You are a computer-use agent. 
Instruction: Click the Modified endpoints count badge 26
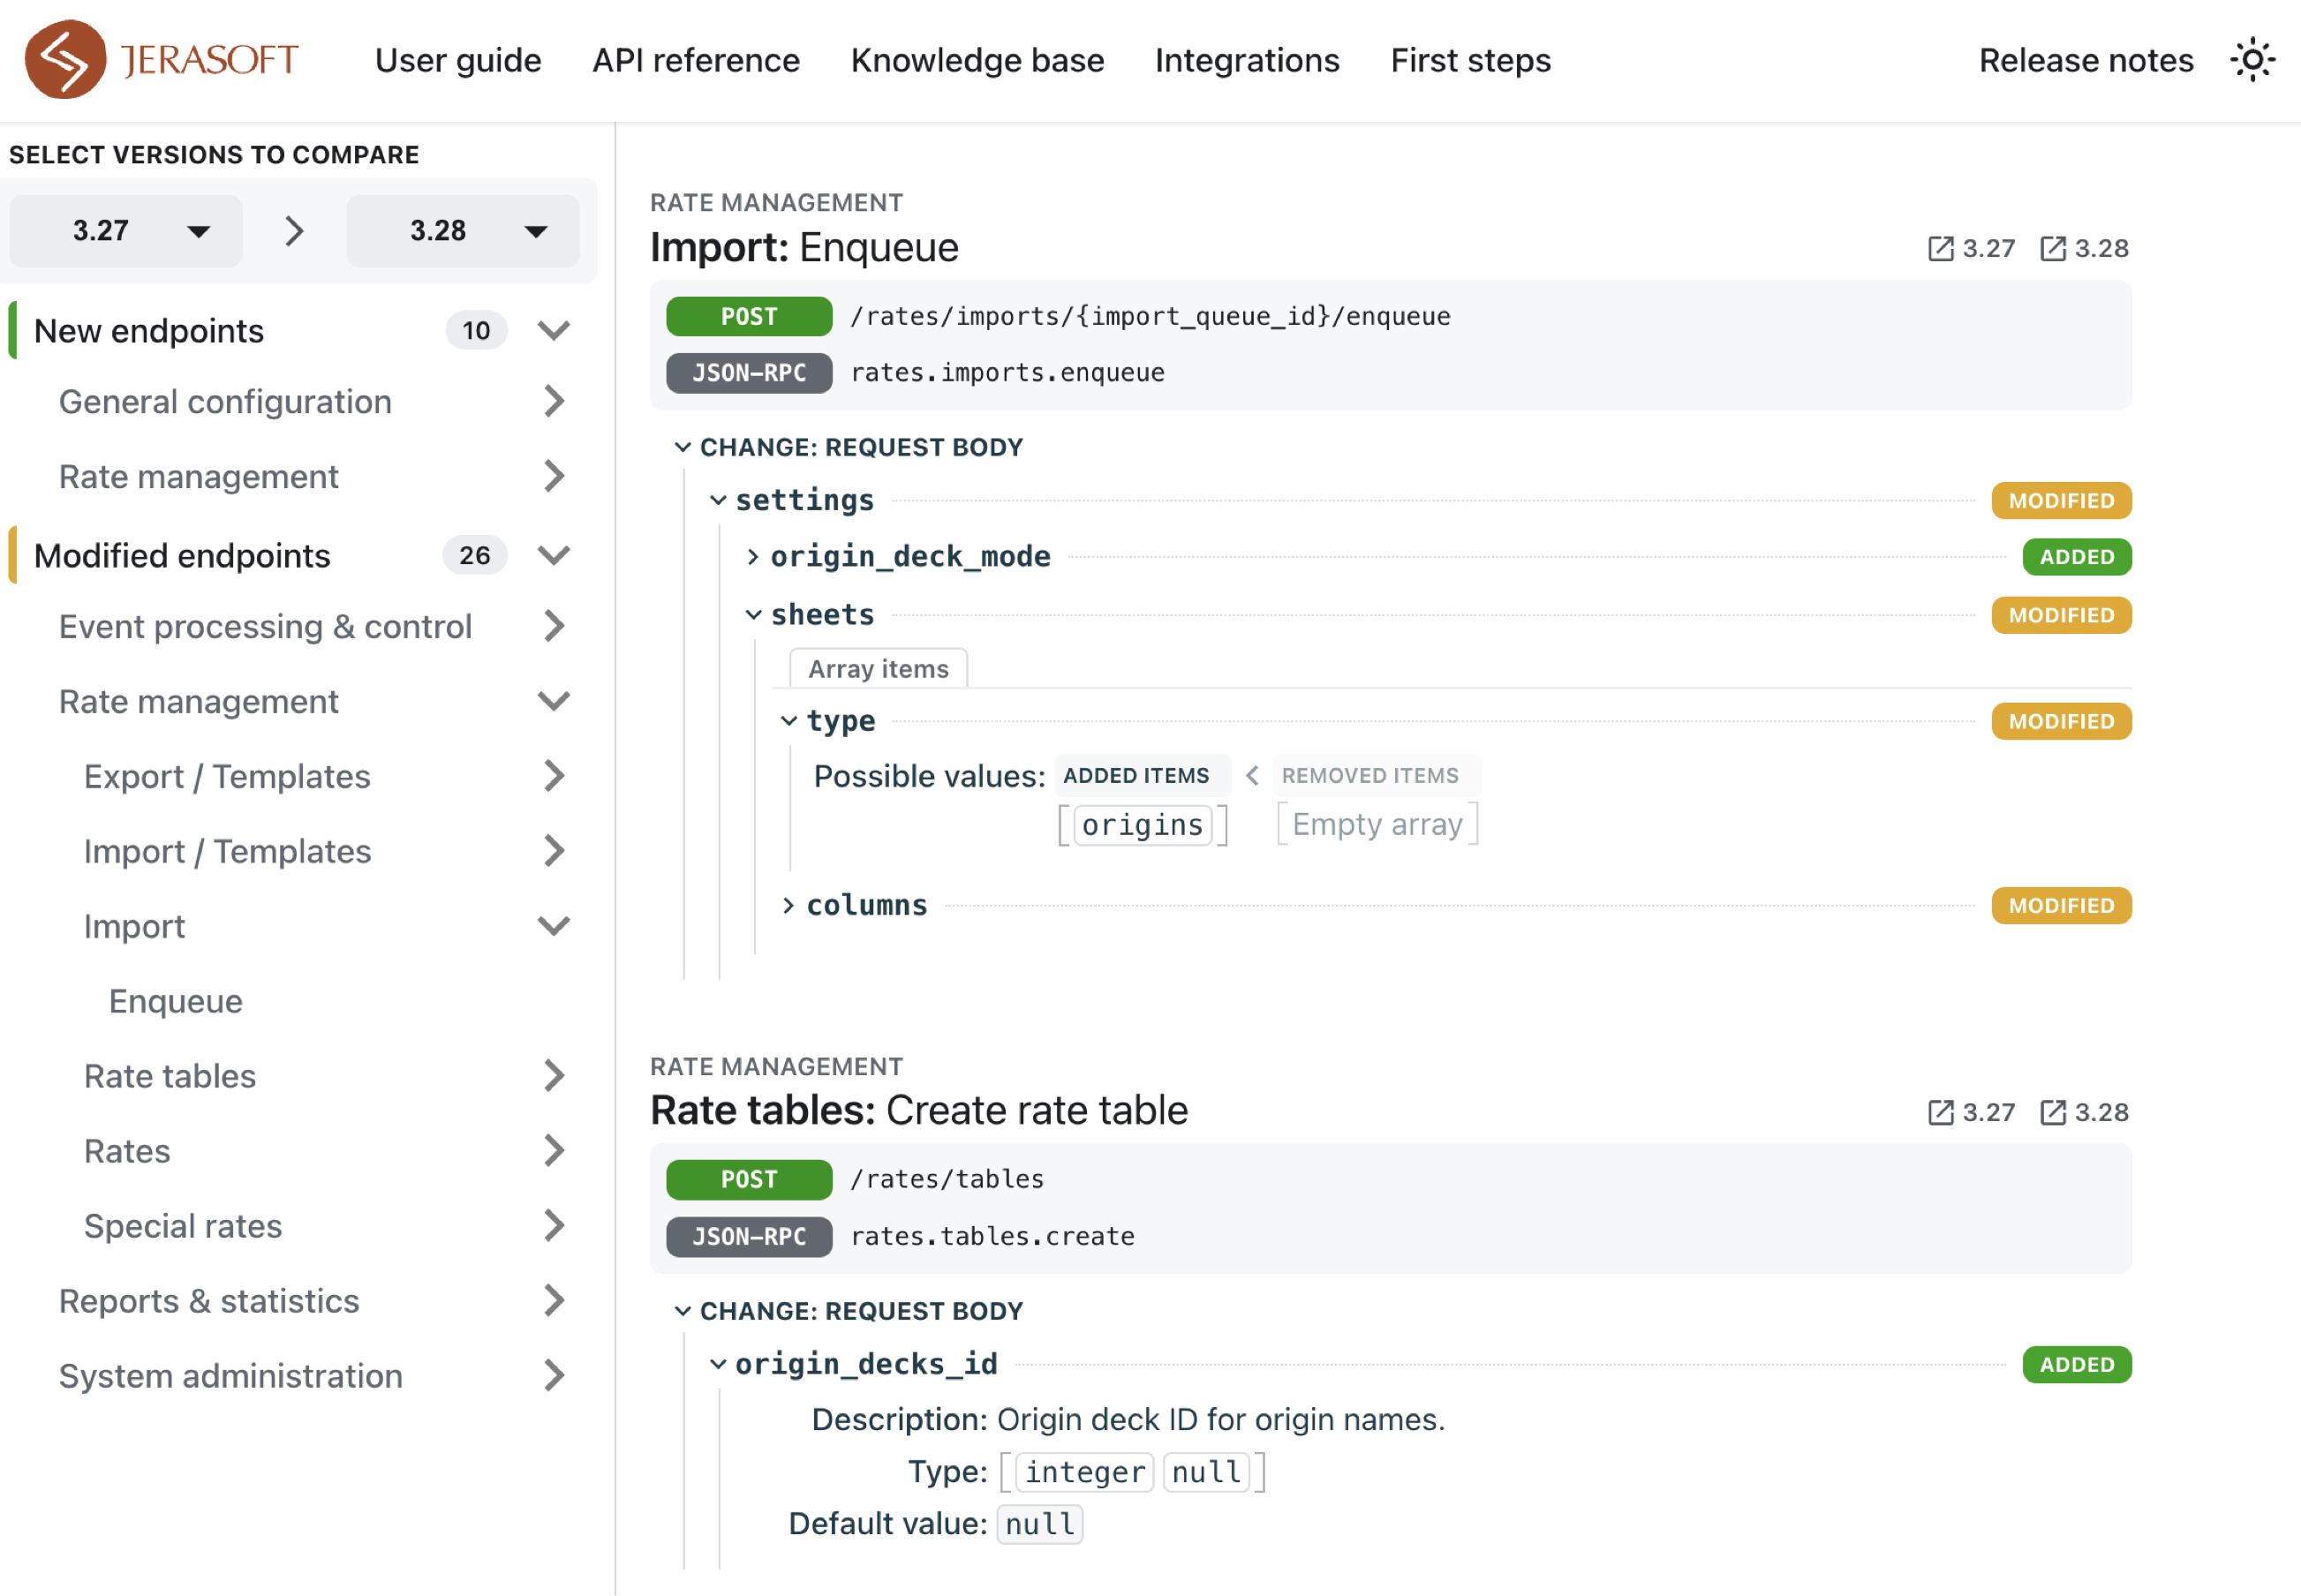pyautogui.click(x=475, y=555)
